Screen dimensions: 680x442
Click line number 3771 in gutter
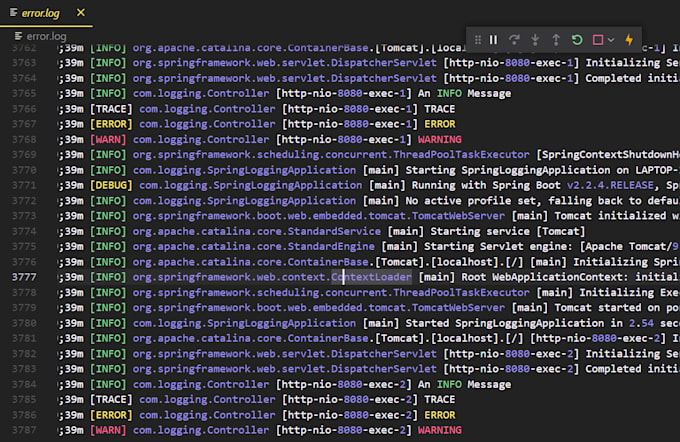click(x=24, y=185)
